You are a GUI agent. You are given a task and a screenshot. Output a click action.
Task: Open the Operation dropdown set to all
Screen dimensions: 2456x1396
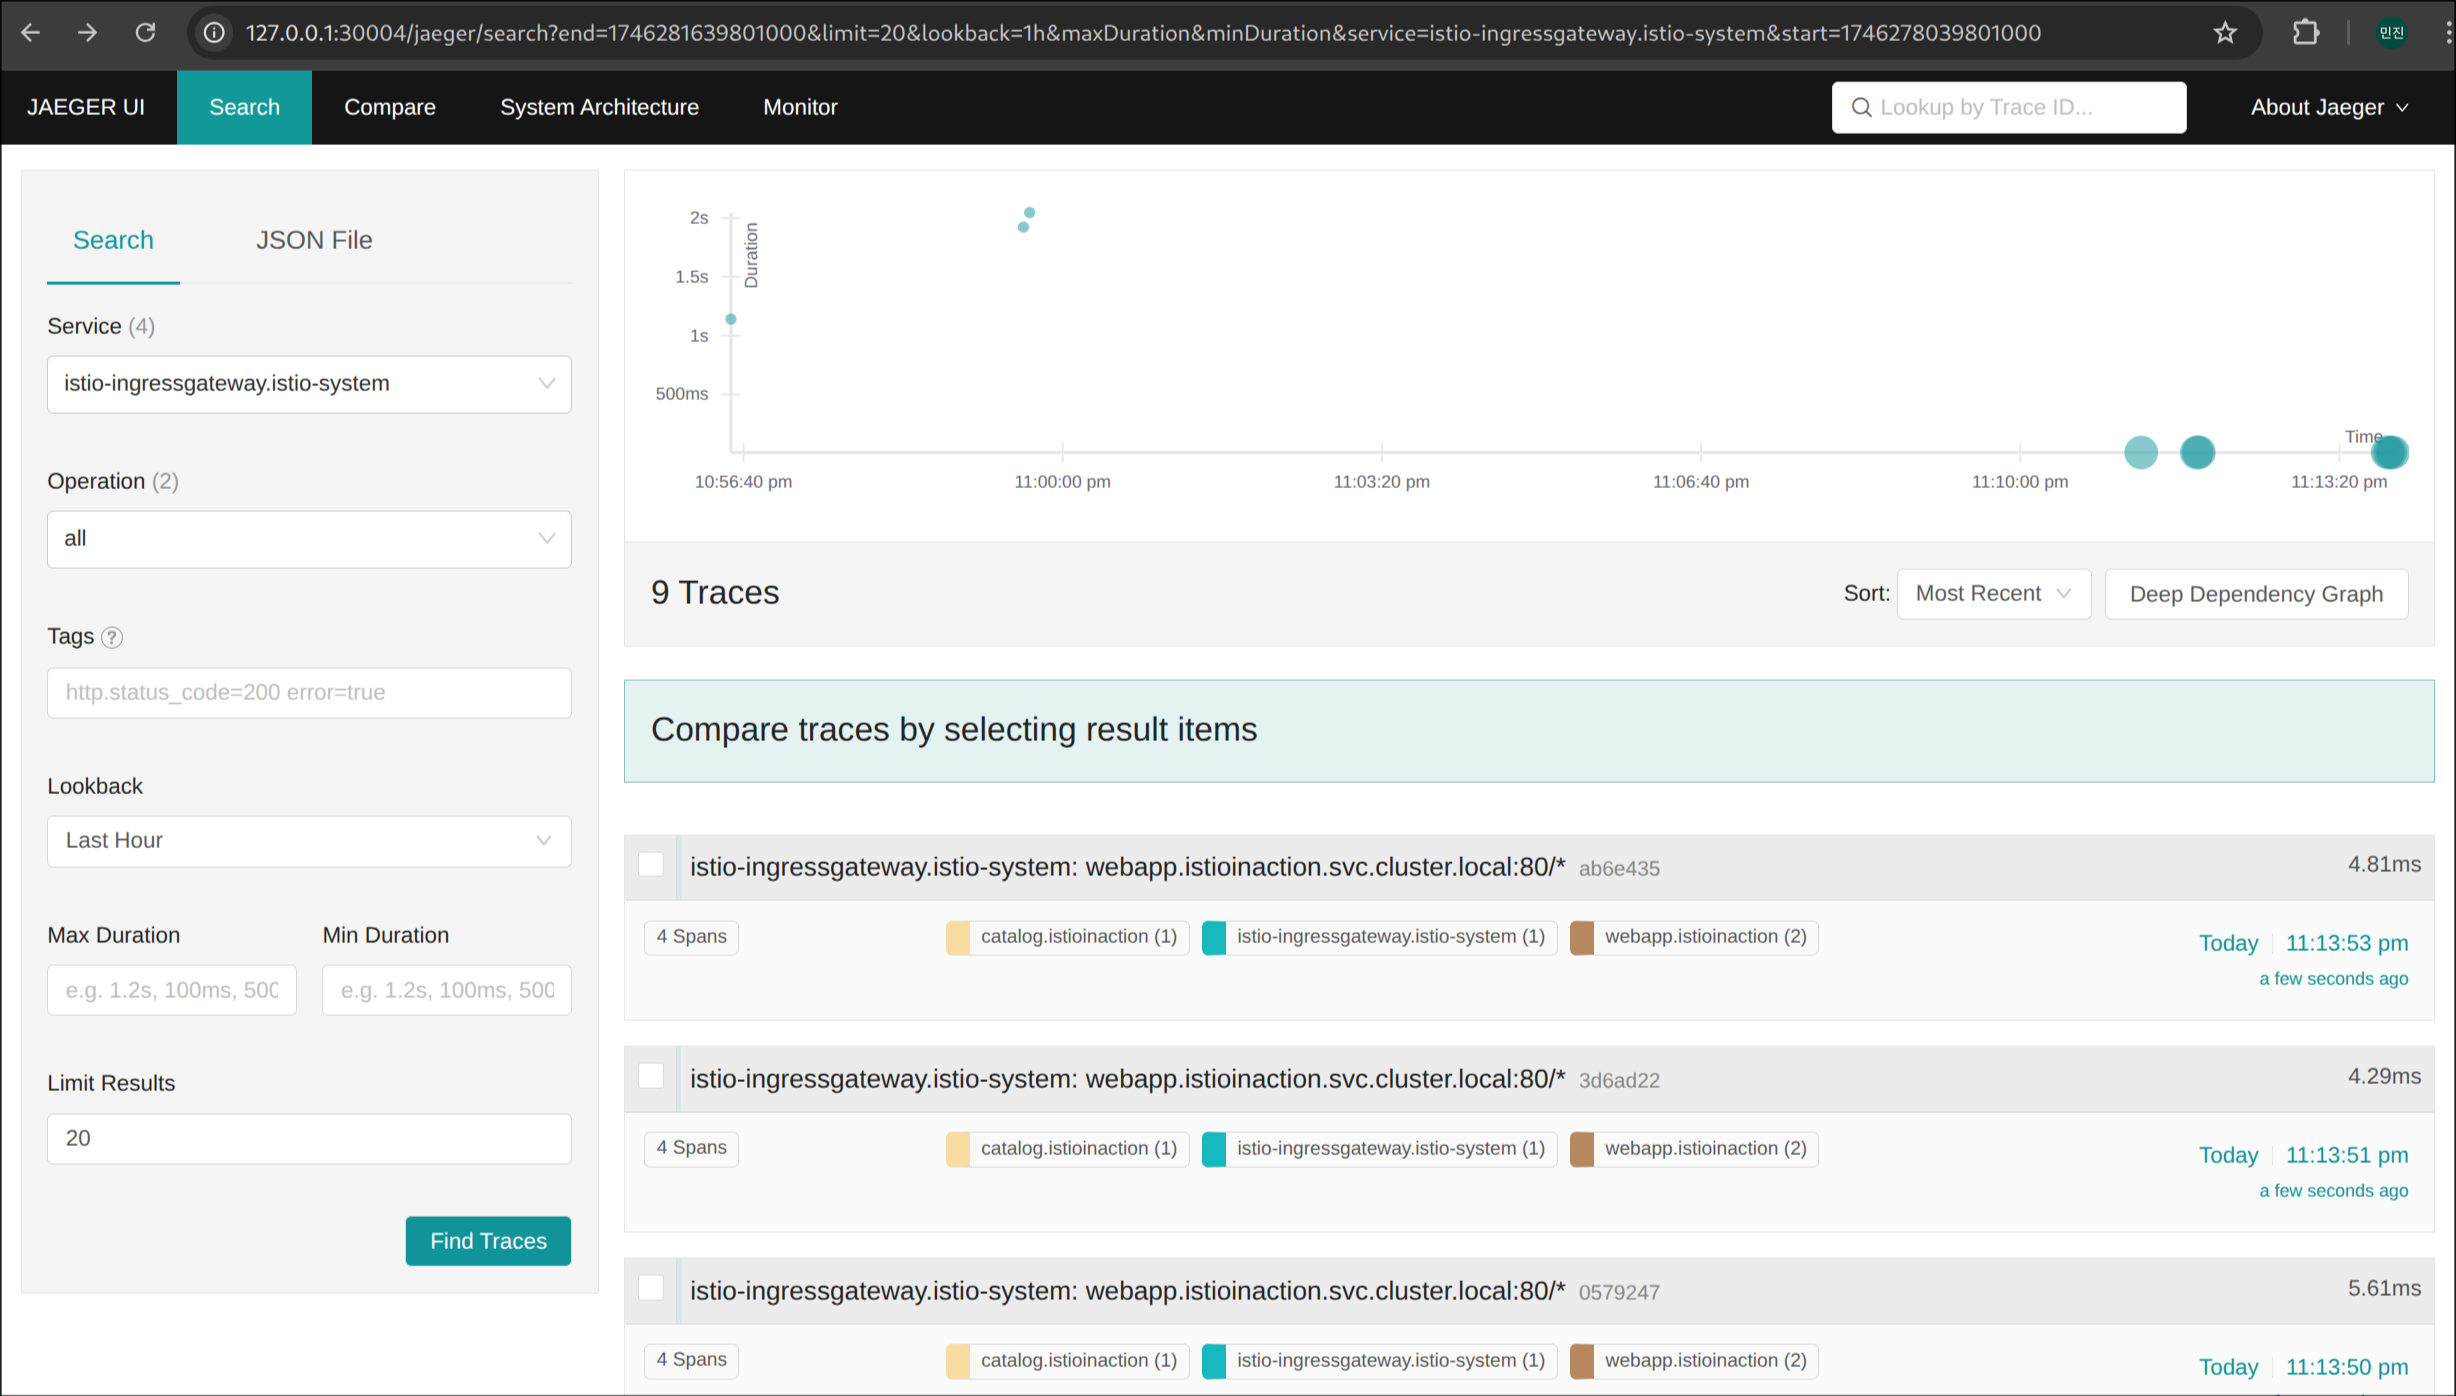coord(309,539)
